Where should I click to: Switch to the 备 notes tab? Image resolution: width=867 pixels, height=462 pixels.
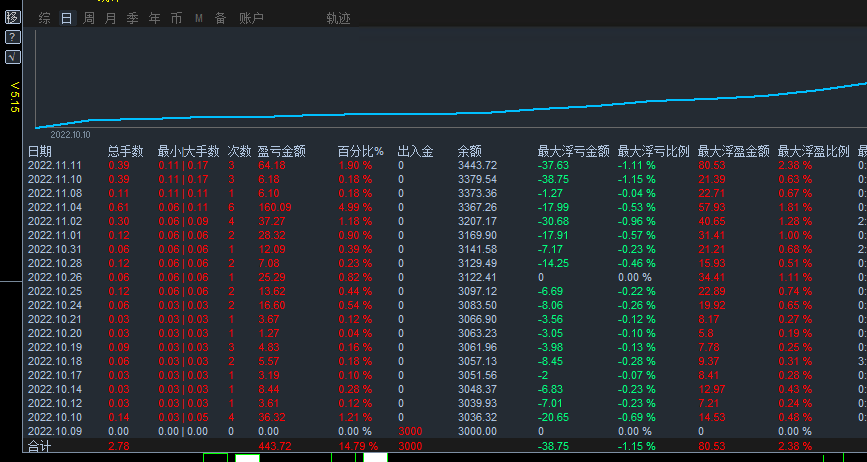tap(221, 18)
